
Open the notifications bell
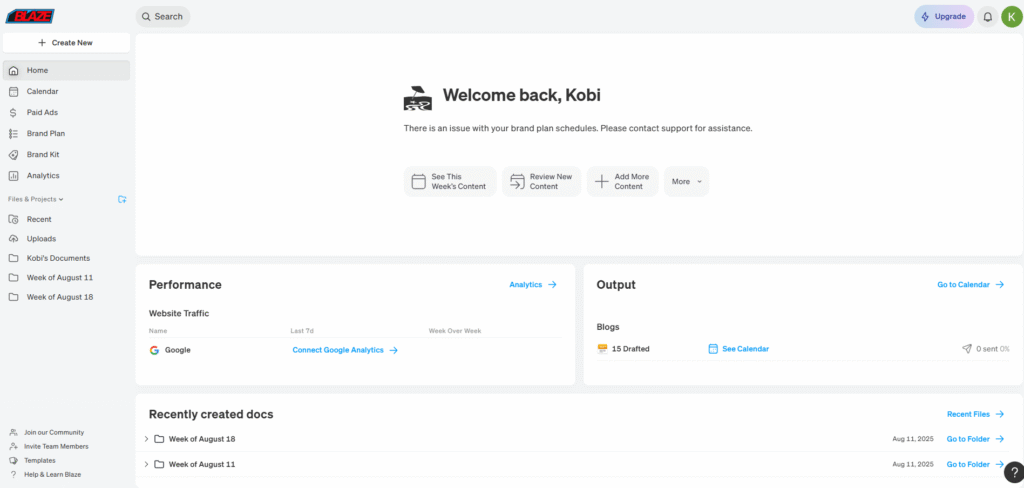coord(987,17)
